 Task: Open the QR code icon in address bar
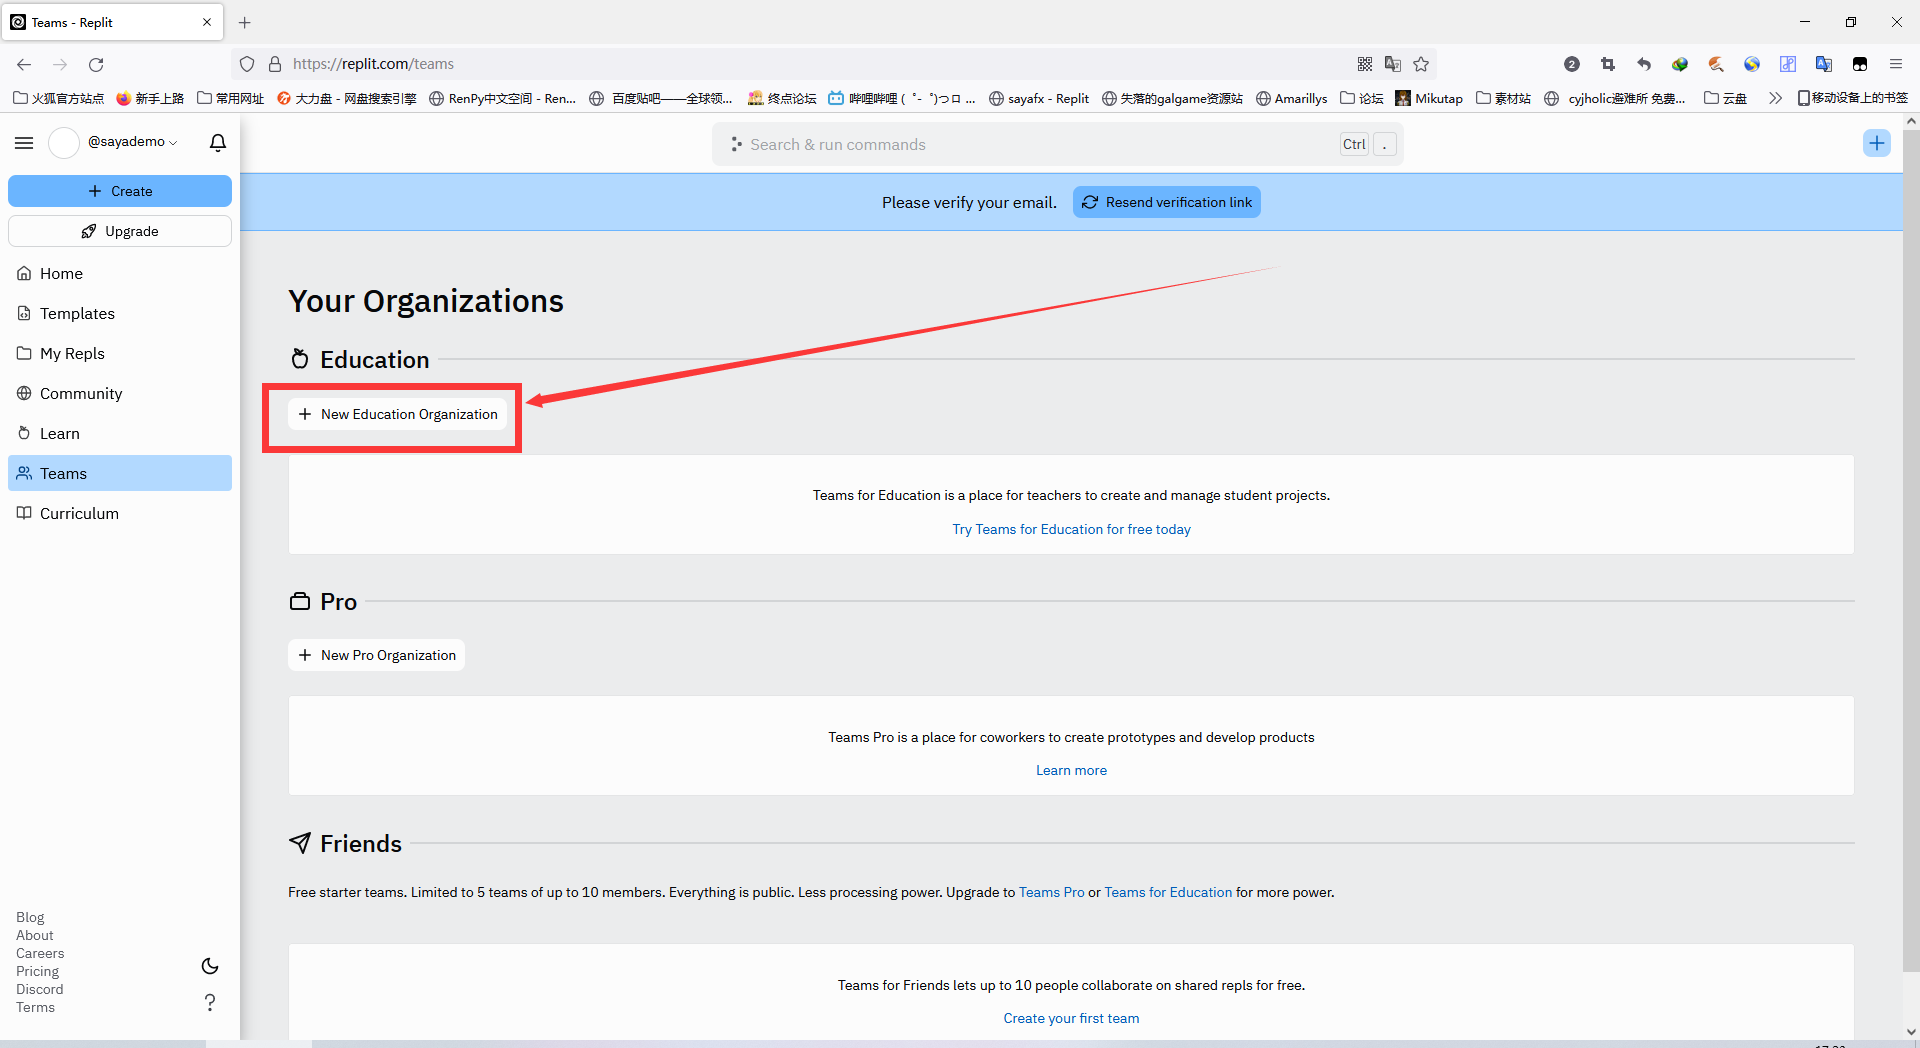tap(1365, 64)
